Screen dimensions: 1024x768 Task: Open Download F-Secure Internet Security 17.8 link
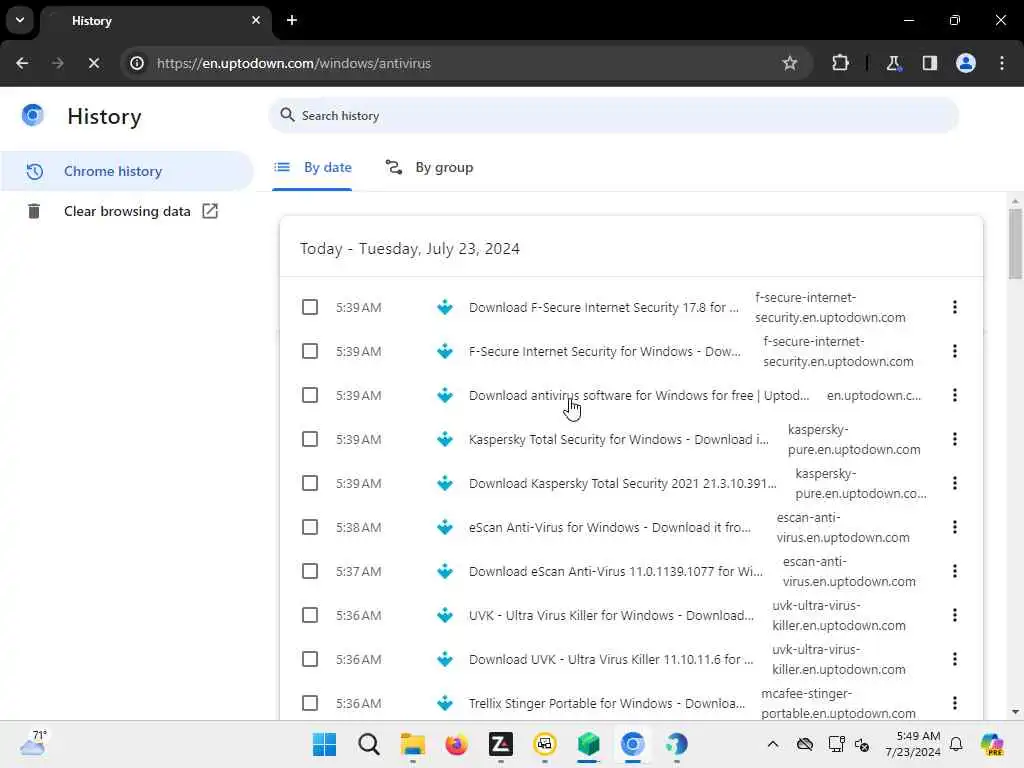click(x=603, y=308)
